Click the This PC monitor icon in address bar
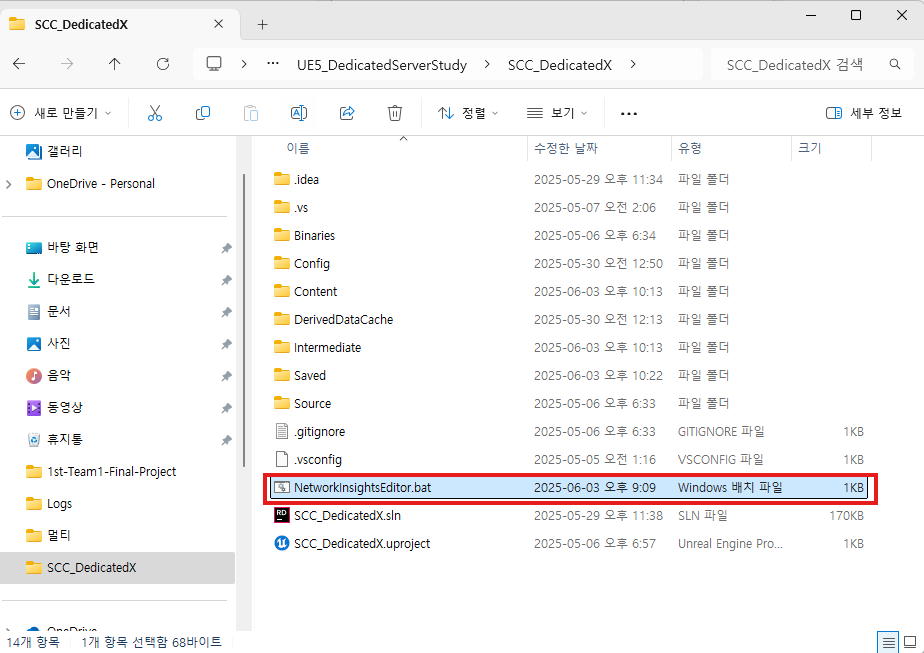 214,64
